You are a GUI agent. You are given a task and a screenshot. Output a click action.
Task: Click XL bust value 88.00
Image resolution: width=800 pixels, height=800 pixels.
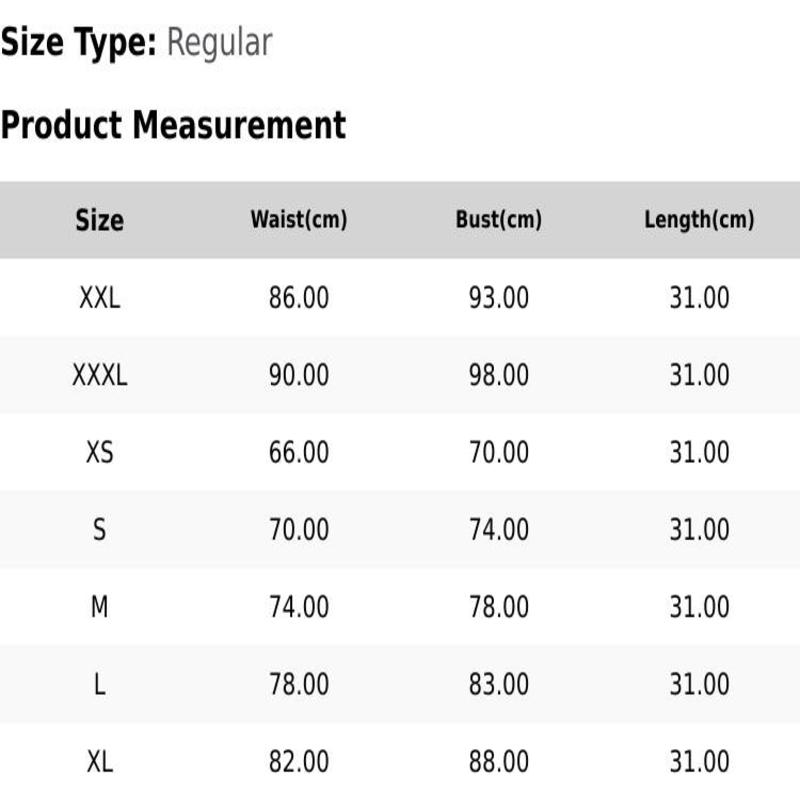point(498,762)
